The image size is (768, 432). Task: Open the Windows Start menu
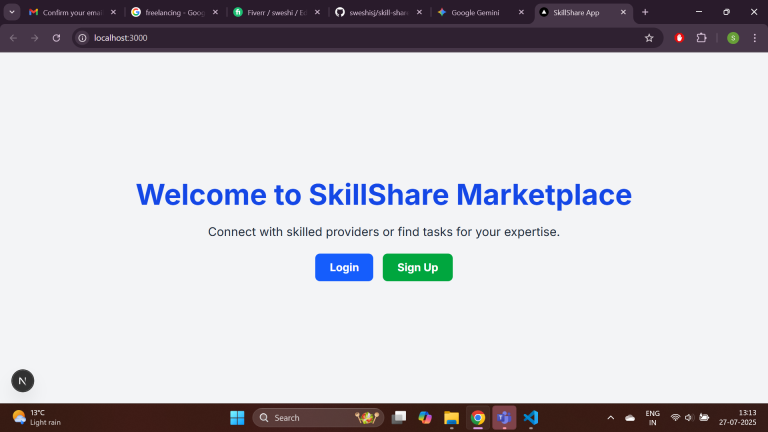tap(237, 417)
